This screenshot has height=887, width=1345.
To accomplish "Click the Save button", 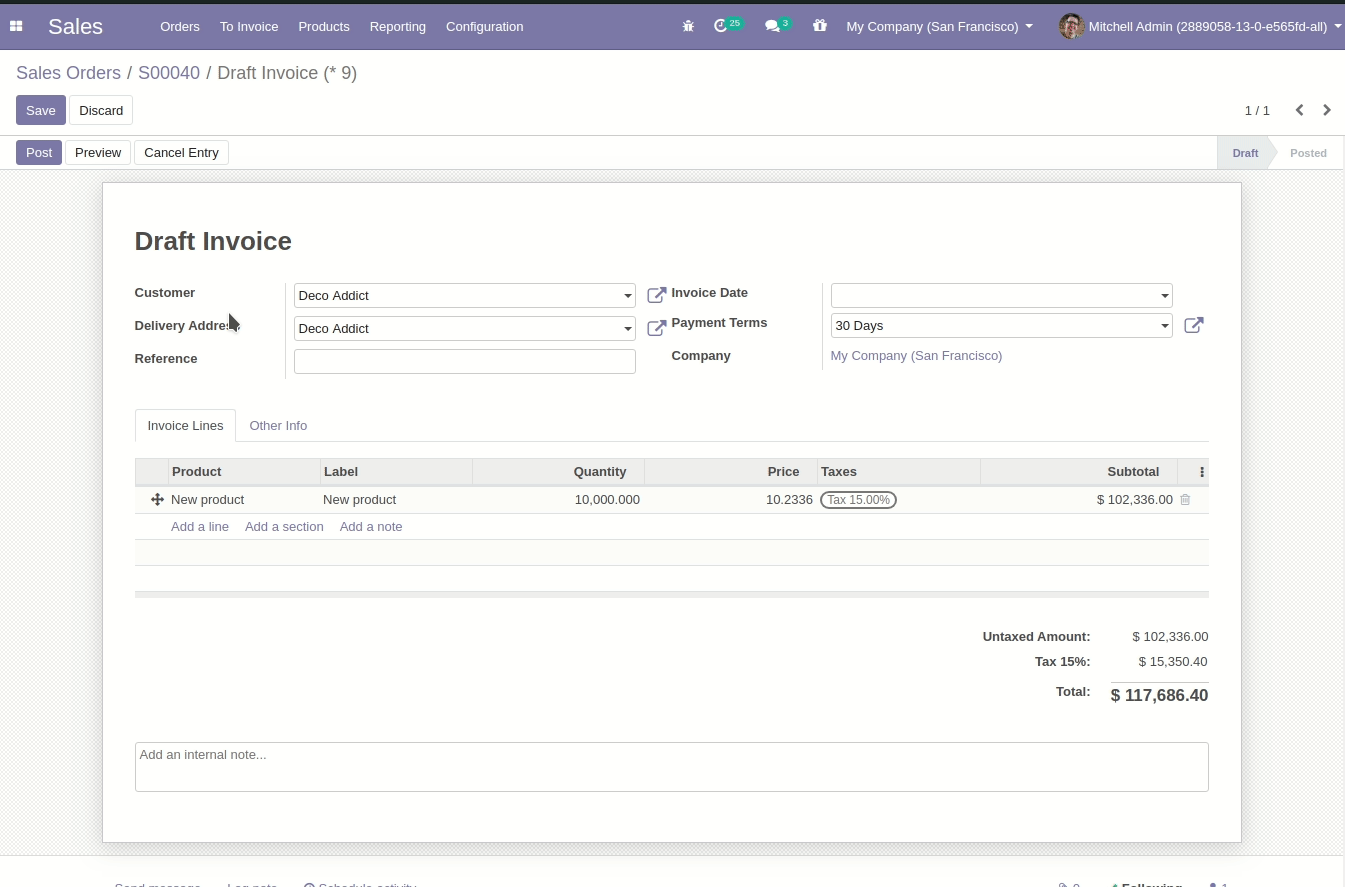I will point(41,110).
